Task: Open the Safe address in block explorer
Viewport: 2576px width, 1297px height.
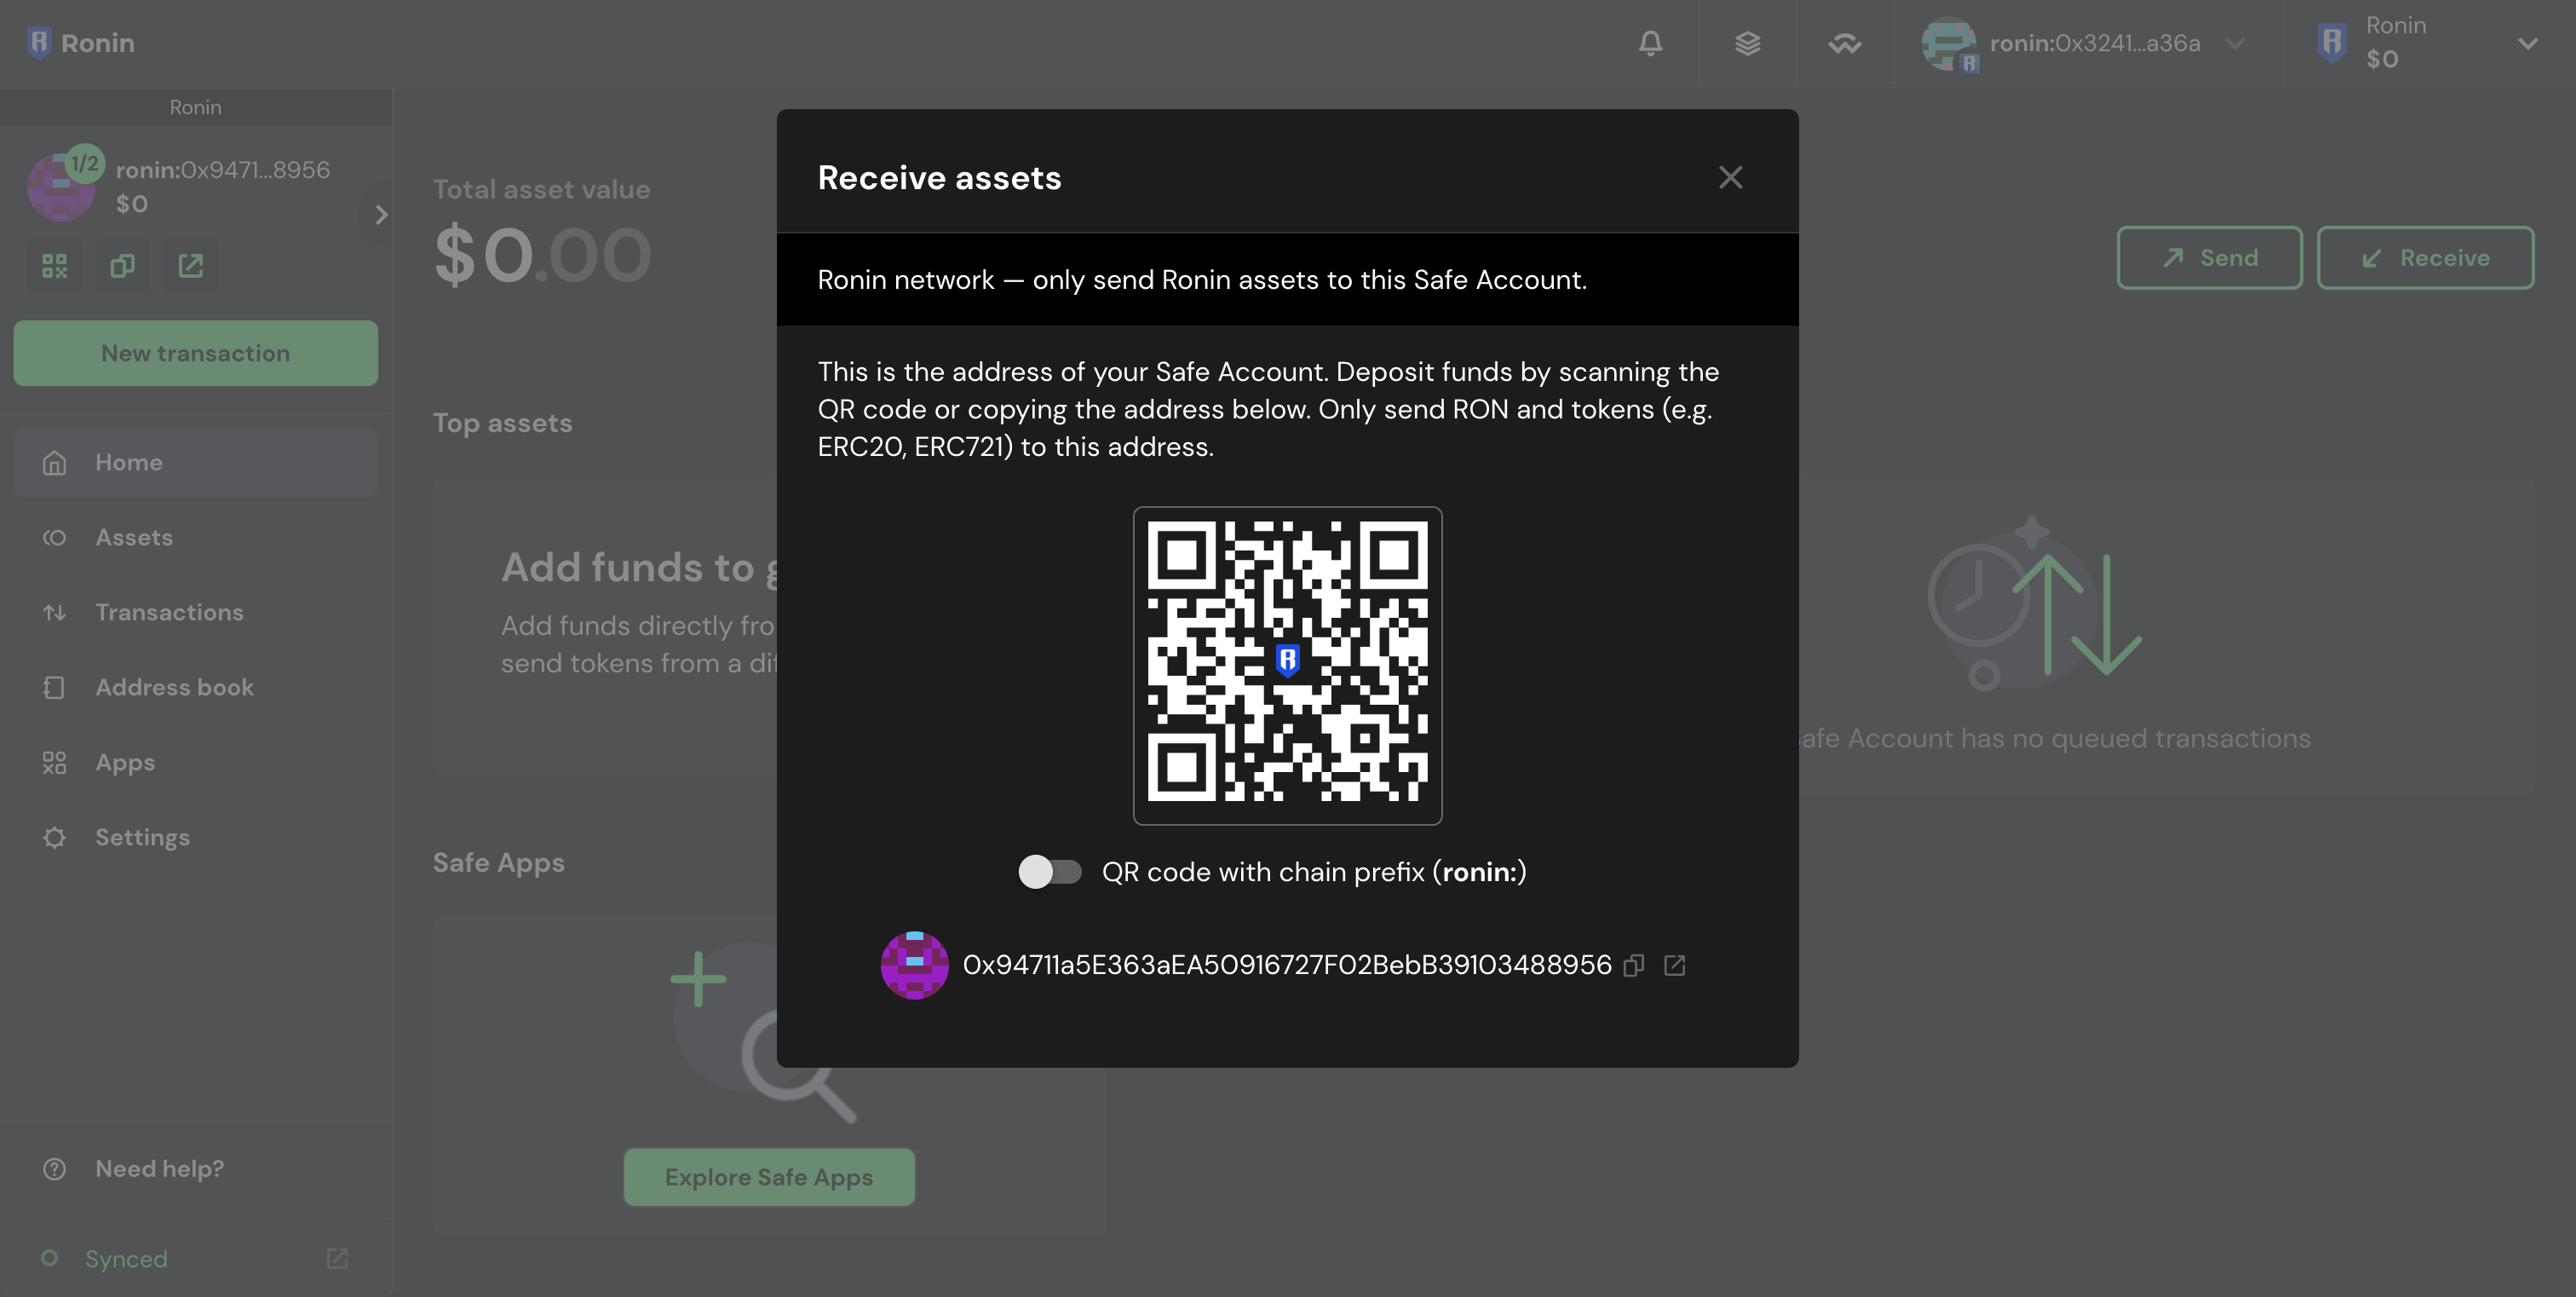Action: tap(1674, 965)
